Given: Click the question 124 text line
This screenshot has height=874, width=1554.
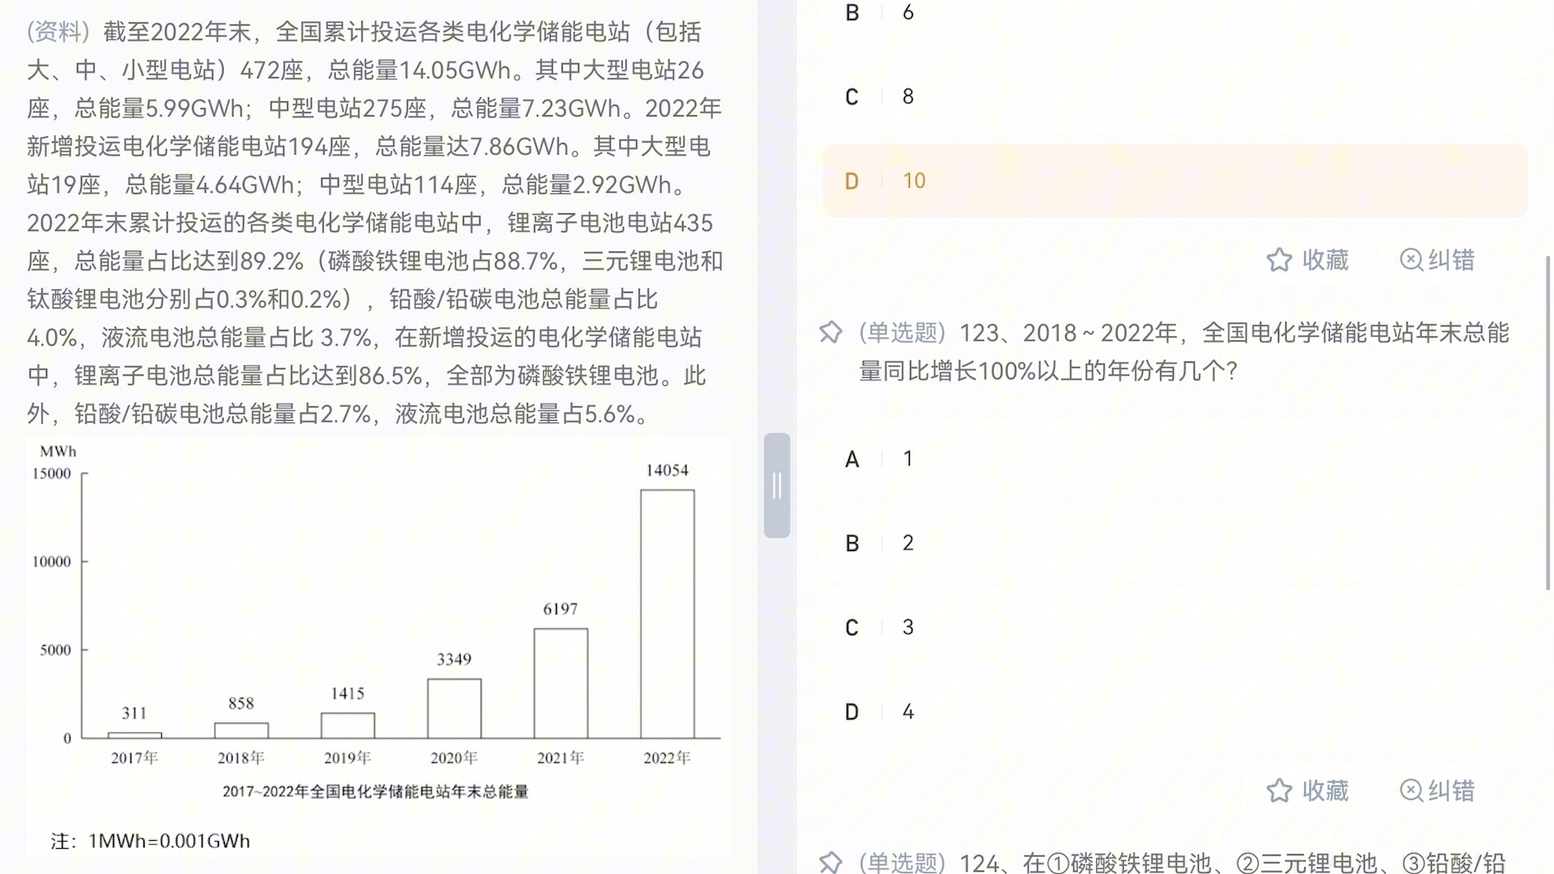Looking at the screenshot, I should [1183, 862].
